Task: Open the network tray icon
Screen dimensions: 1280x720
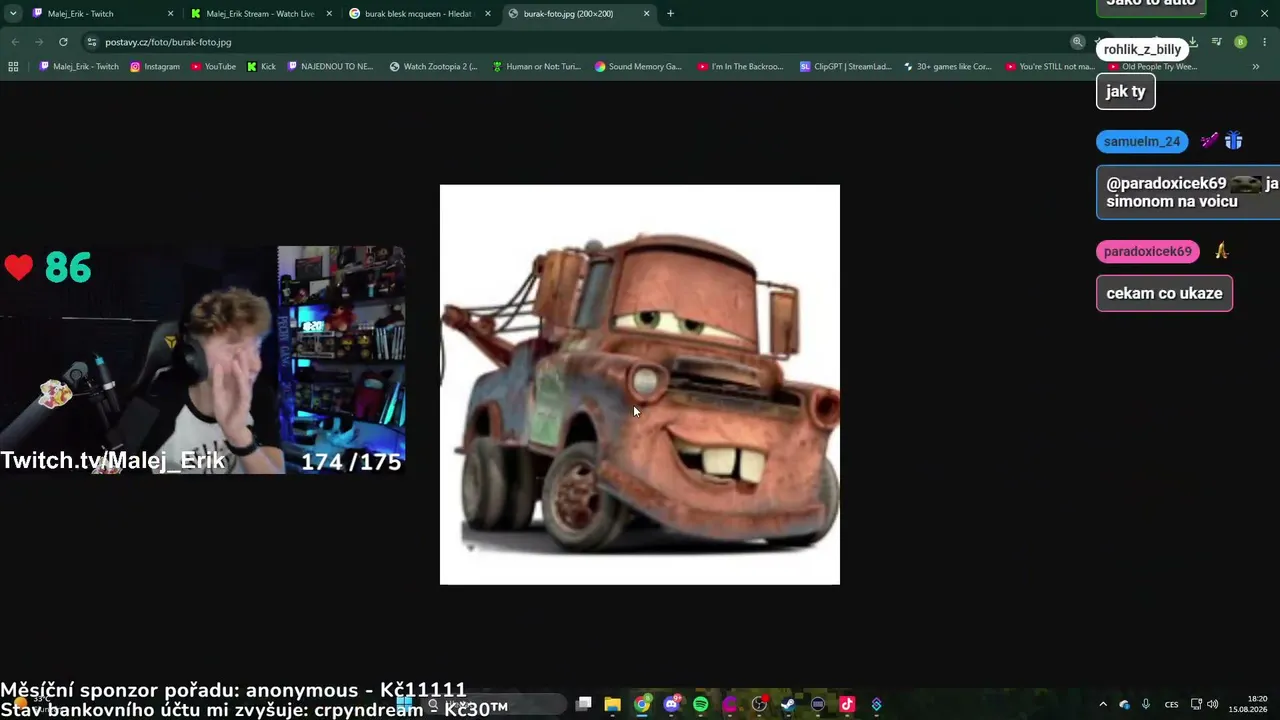Action: (x=1196, y=704)
